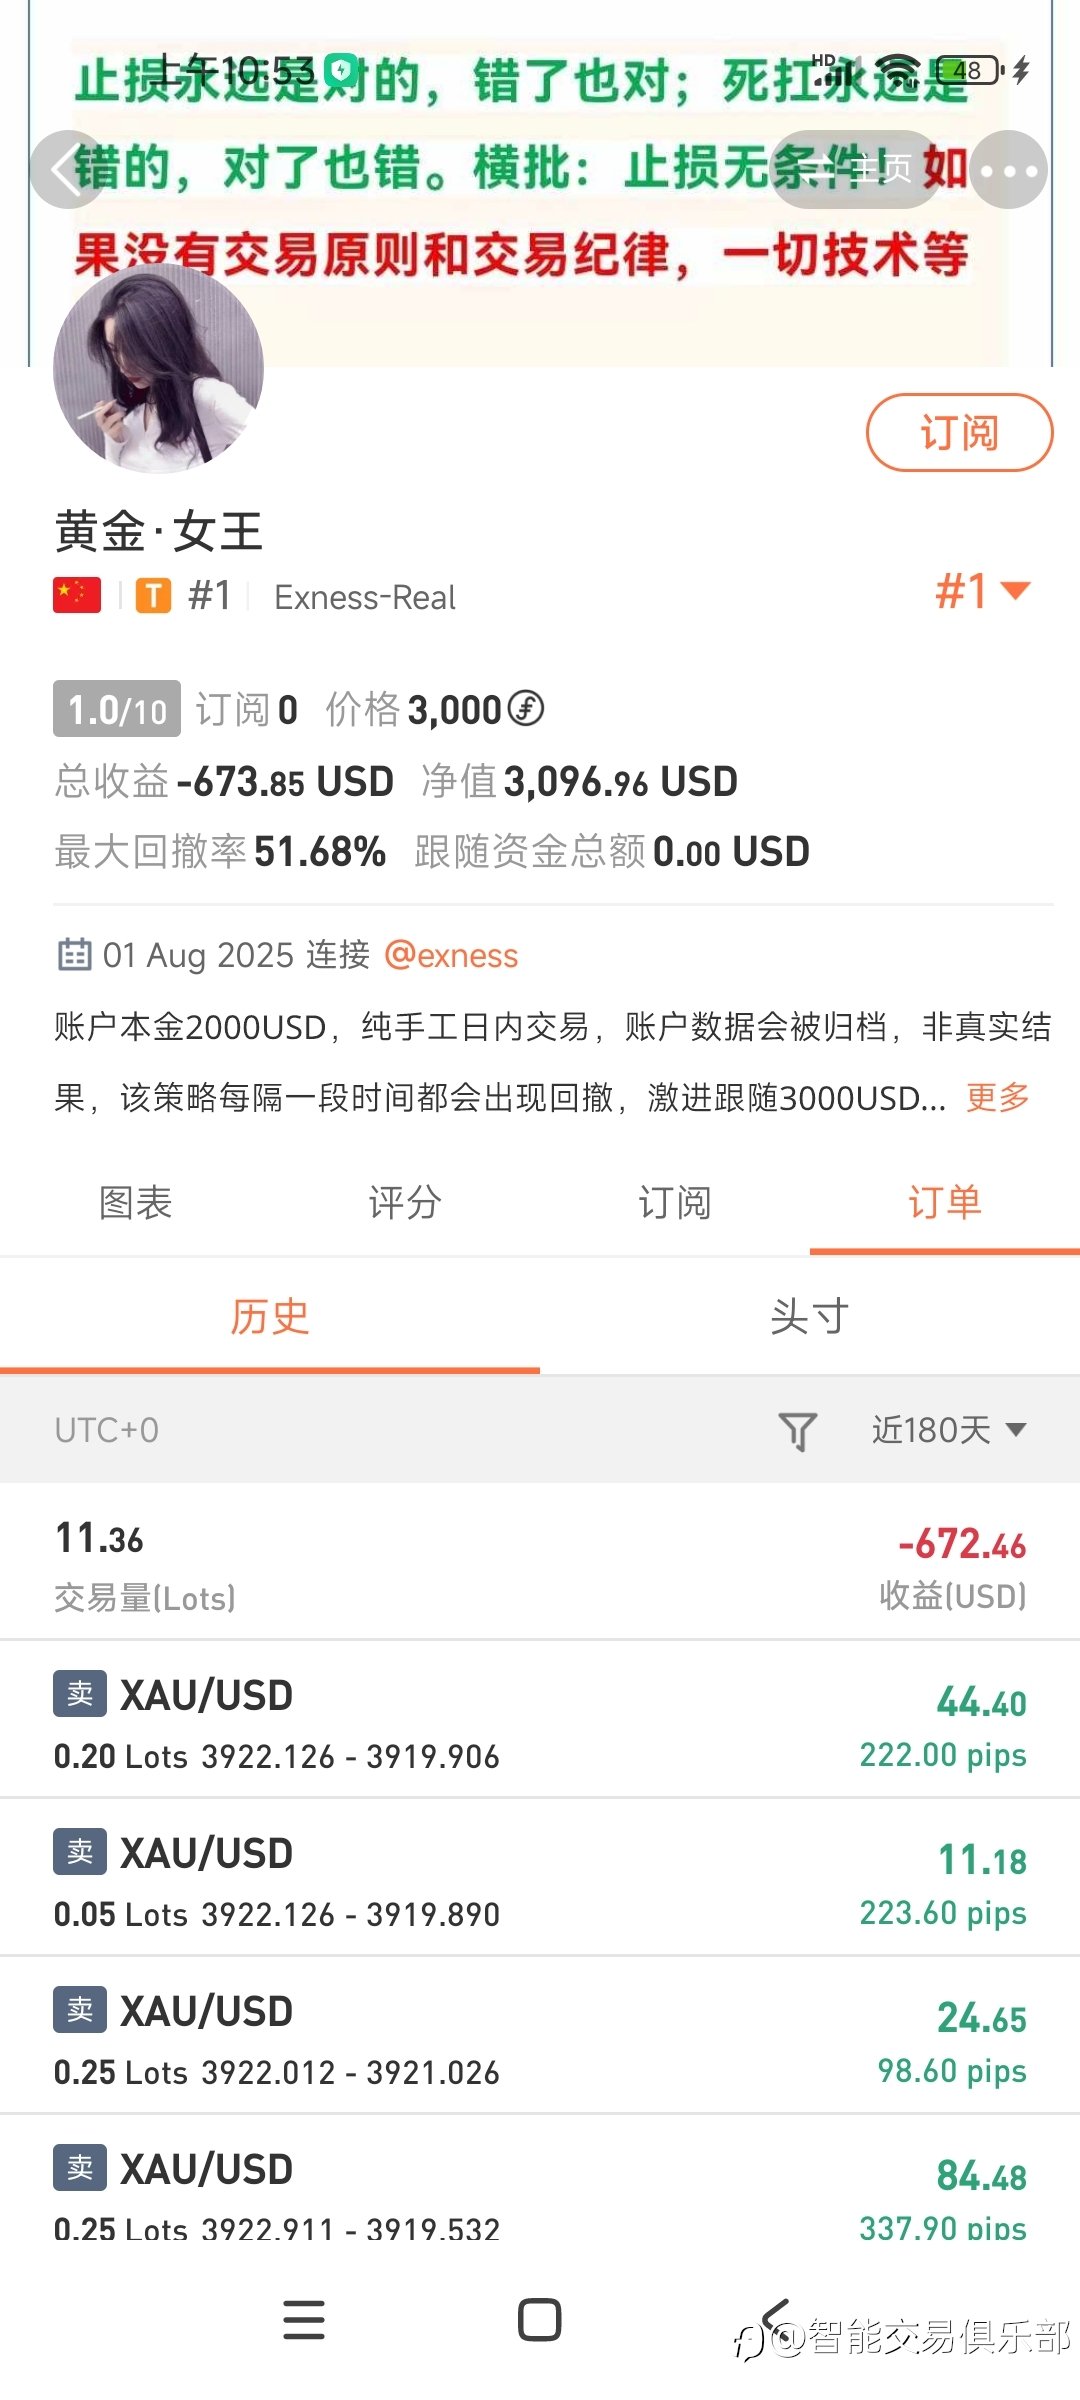1080x2400 pixels.
Task: Open the 近180天 time range dropdown
Action: (x=948, y=1430)
